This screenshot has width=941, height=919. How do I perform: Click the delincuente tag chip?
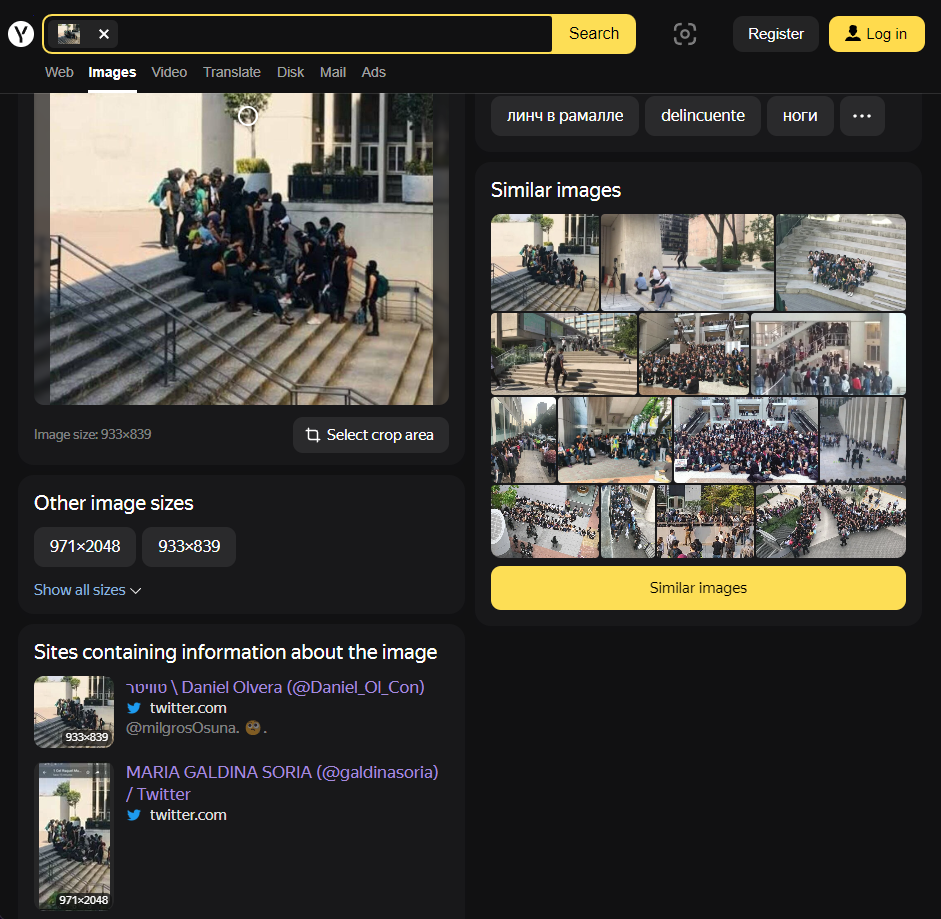[703, 116]
